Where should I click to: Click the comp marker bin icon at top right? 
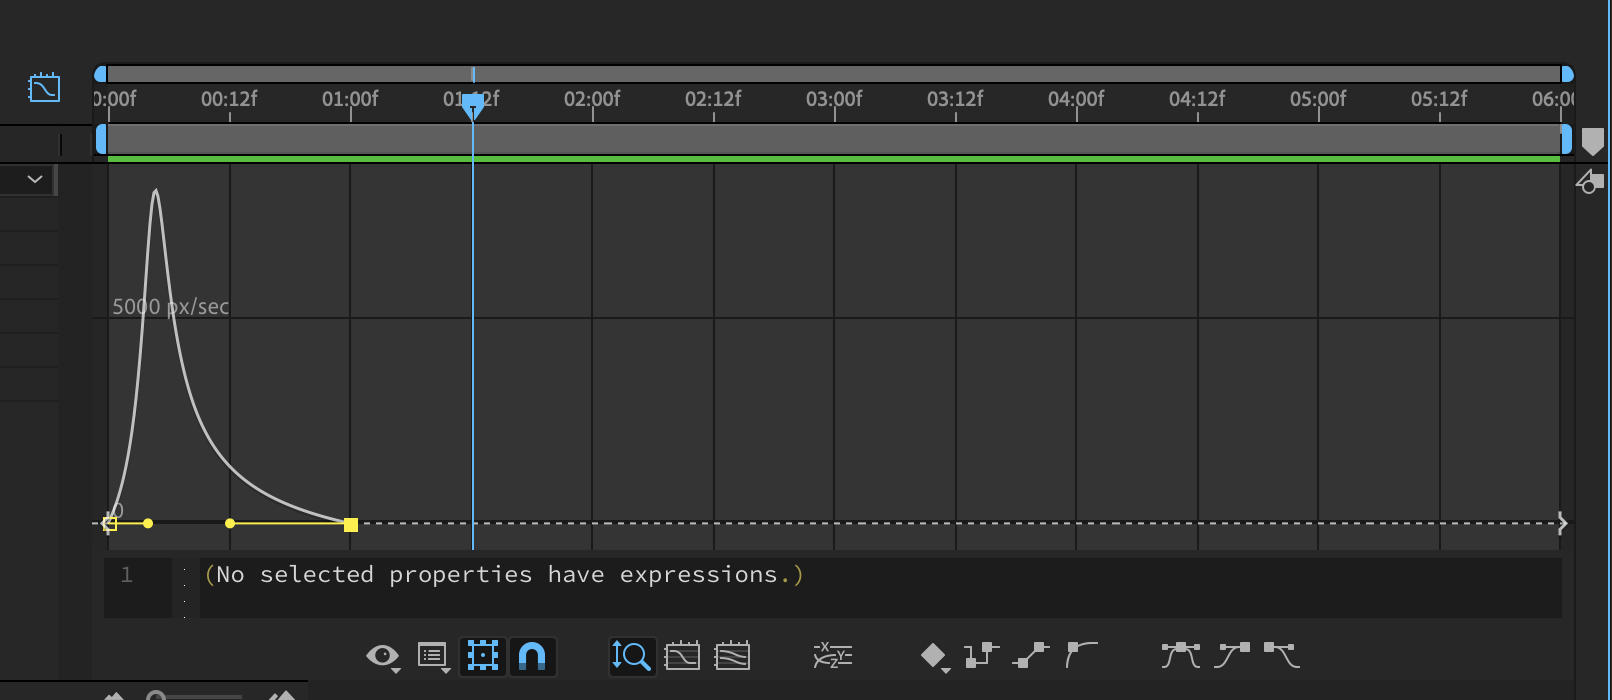click(x=1592, y=141)
